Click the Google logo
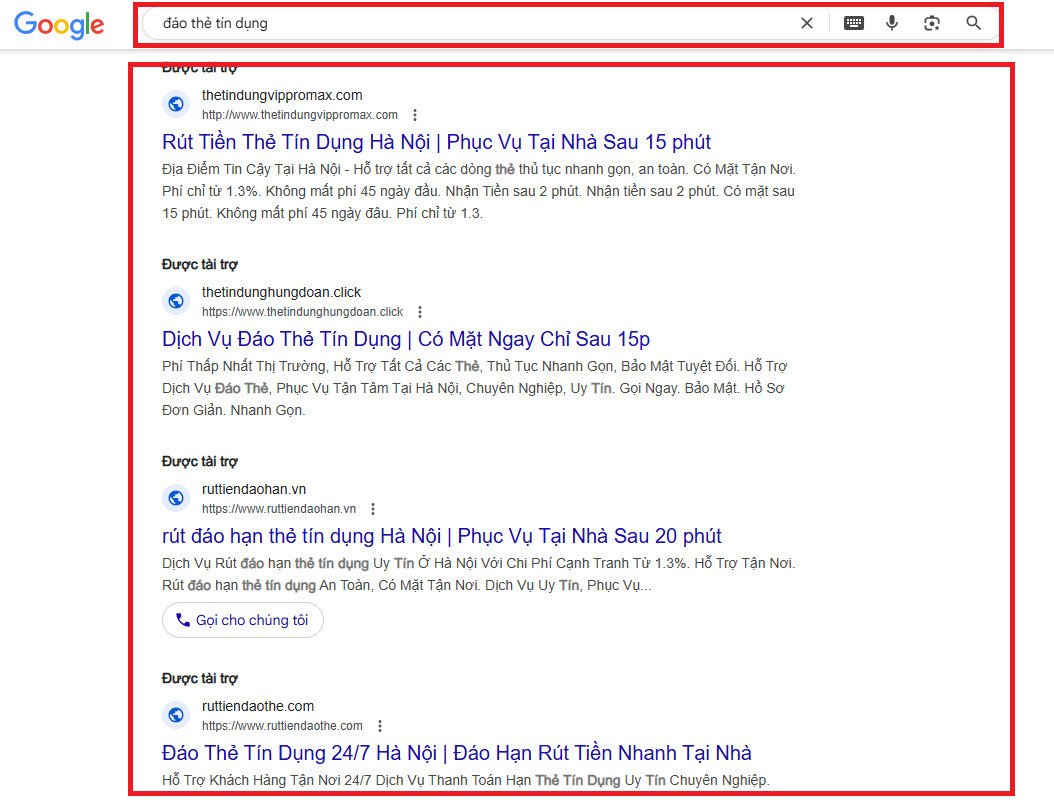 [59, 25]
